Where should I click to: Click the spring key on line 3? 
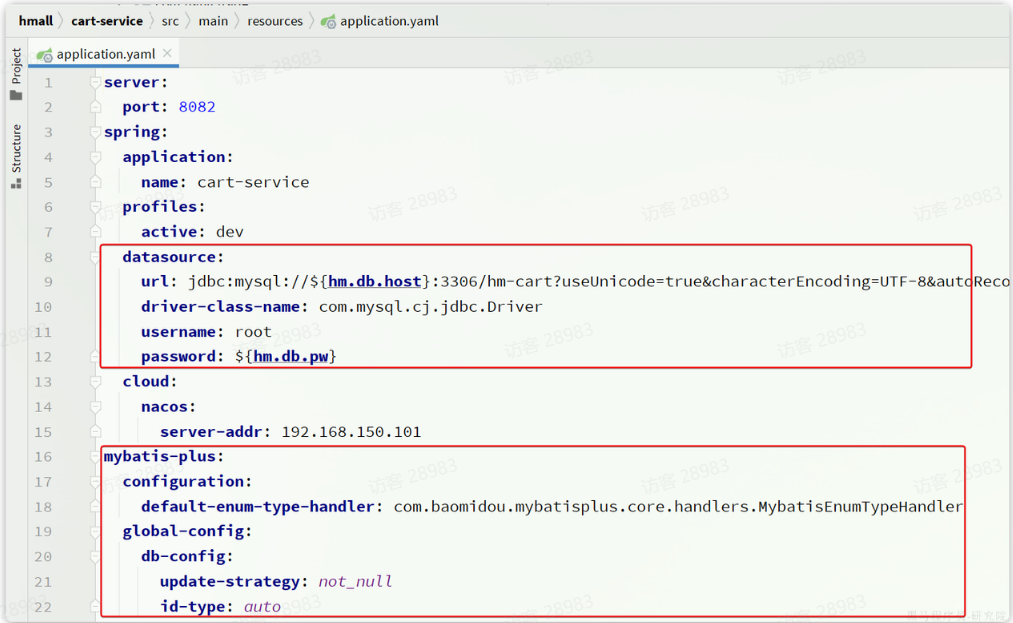click(x=131, y=132)
